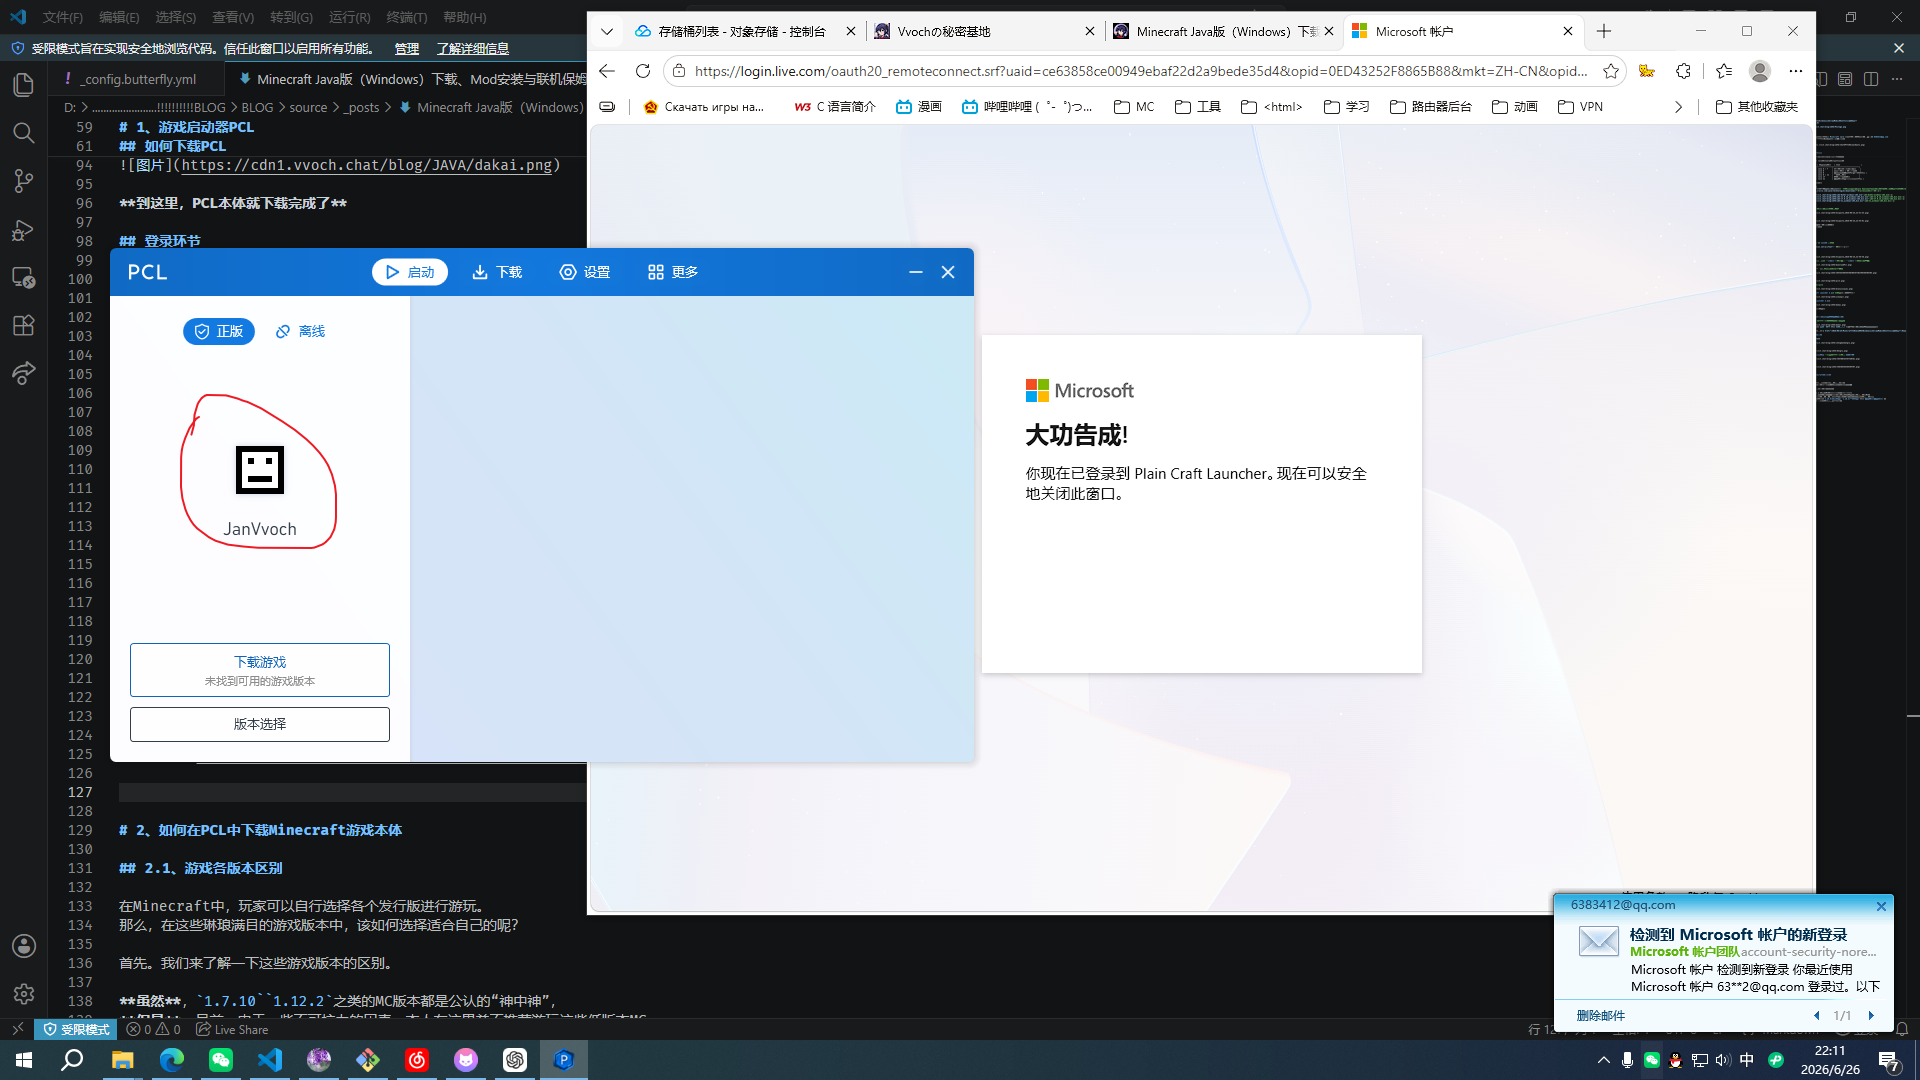The height and width of the screenshot is (1080, 1920).
Task: Open Search in the VS Code activity bar
Action: click(x=24, y=133)
